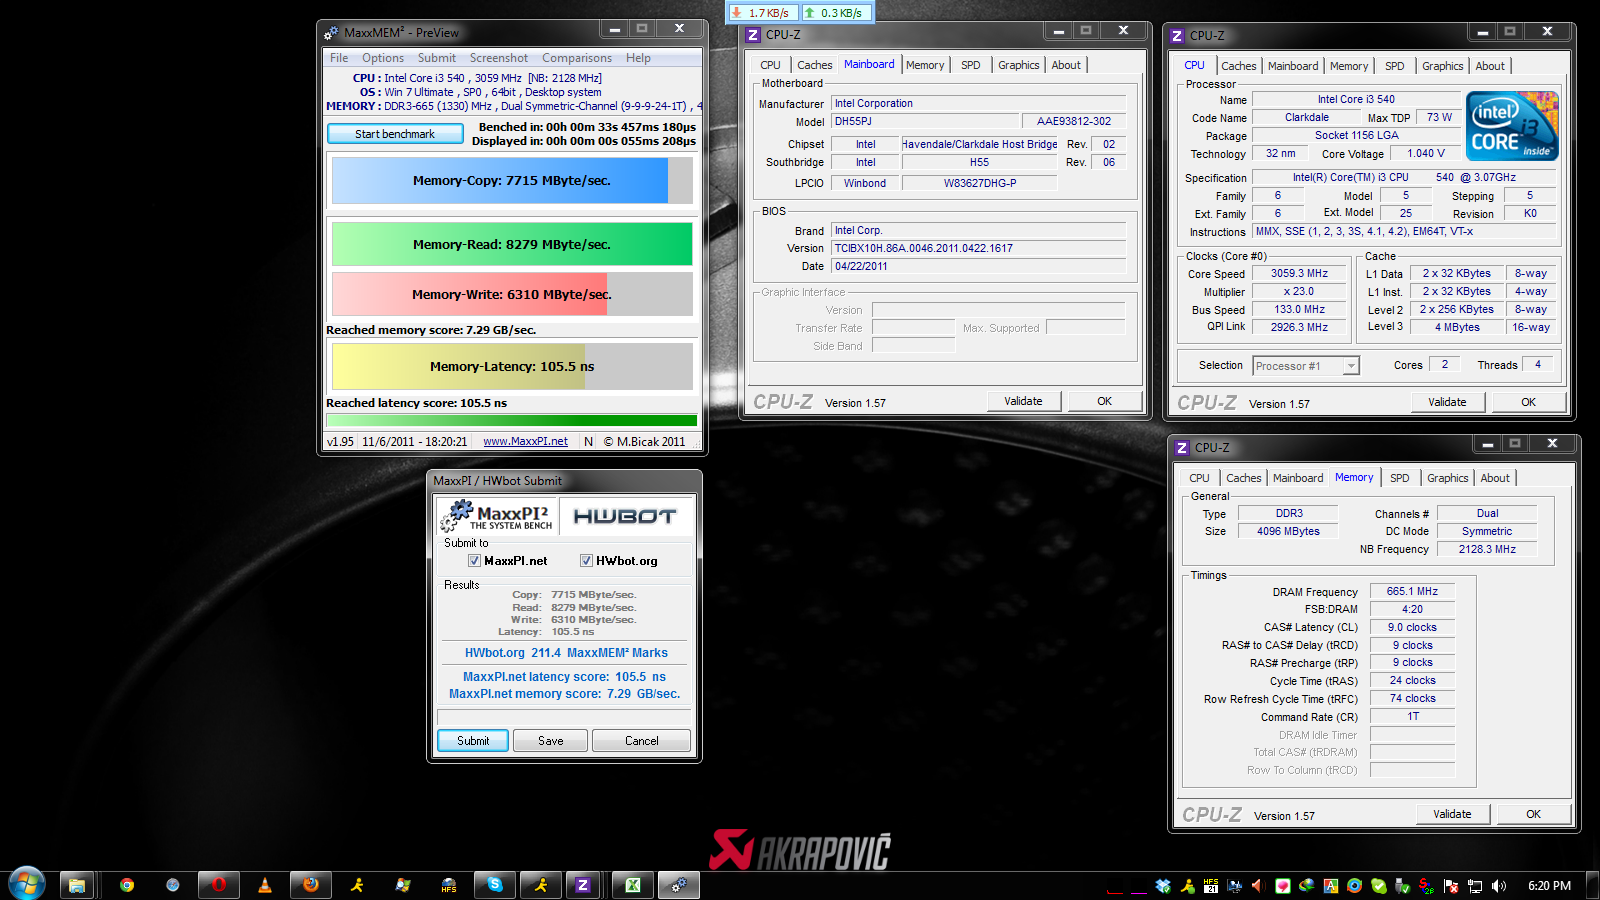
Task: Open the www.MaxxPI.net link
Action: click(525, 441)
